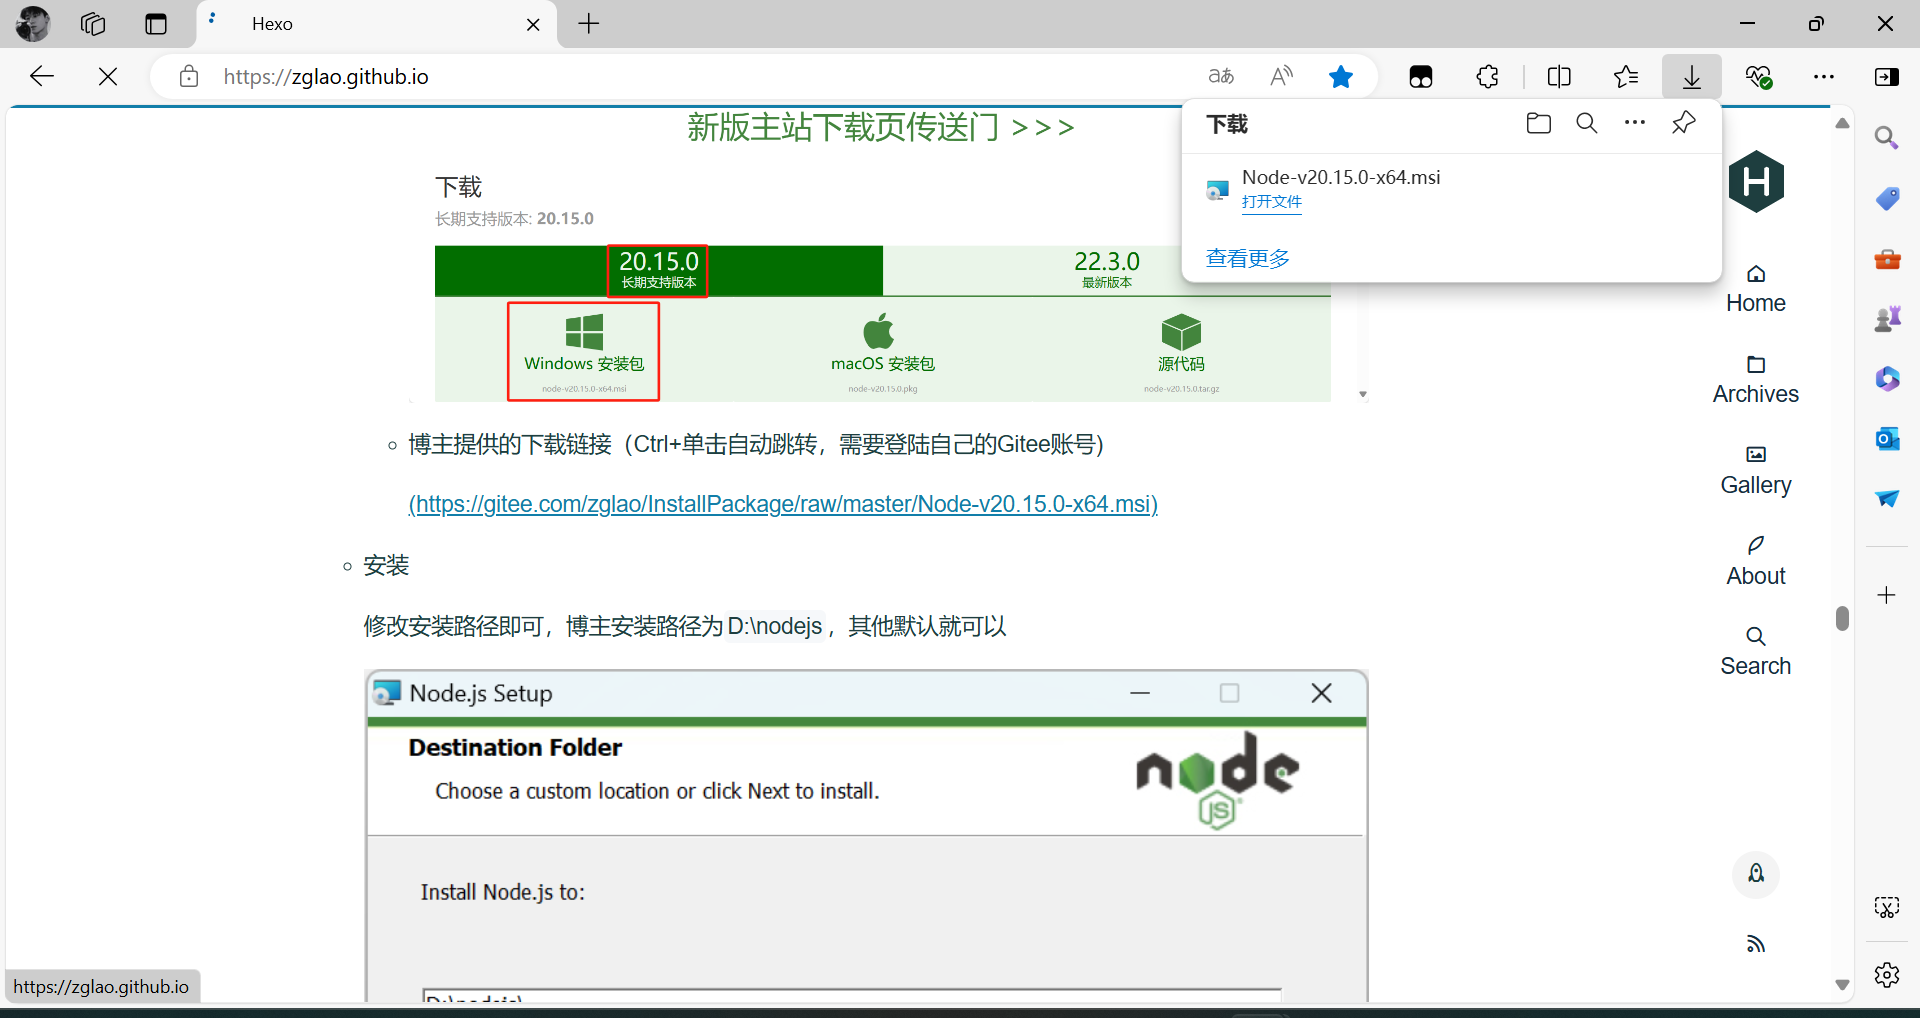Click macOS 安装包 tile in image
The height and width of the screenshot is (1018, 1920).
point(883,352)
